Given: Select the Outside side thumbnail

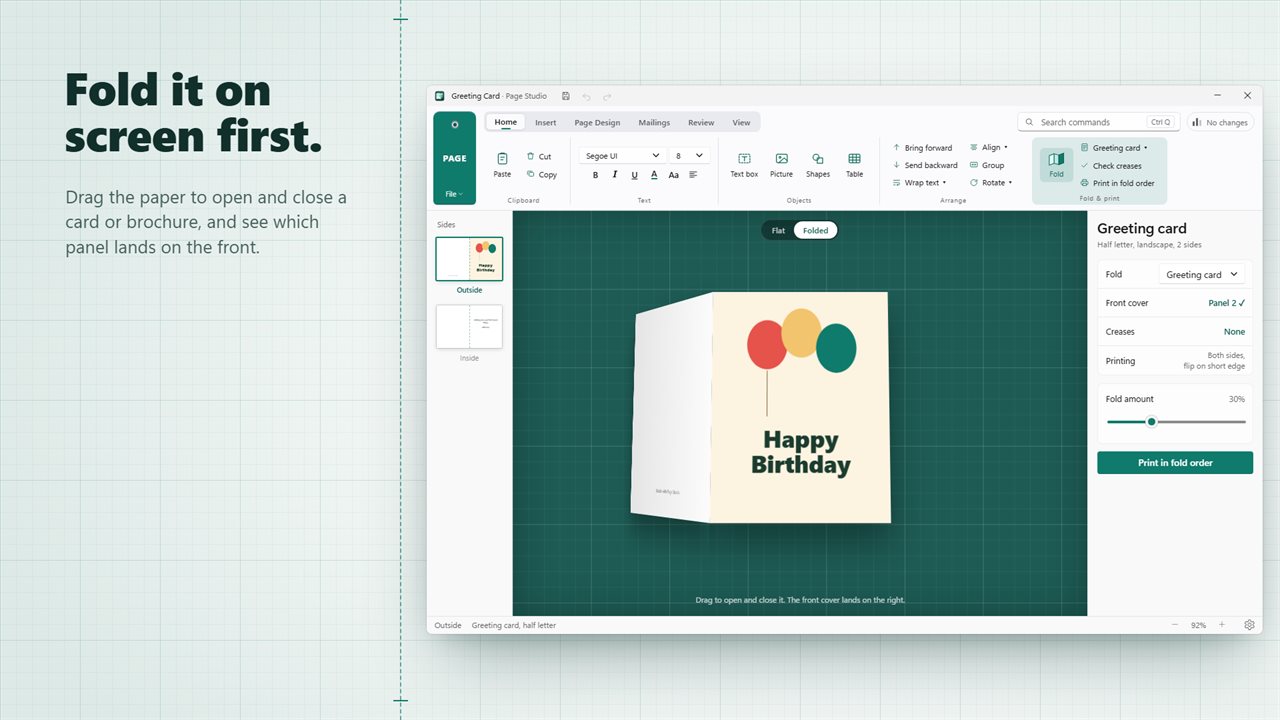Looking at the screenshot, I should (469, 259).
